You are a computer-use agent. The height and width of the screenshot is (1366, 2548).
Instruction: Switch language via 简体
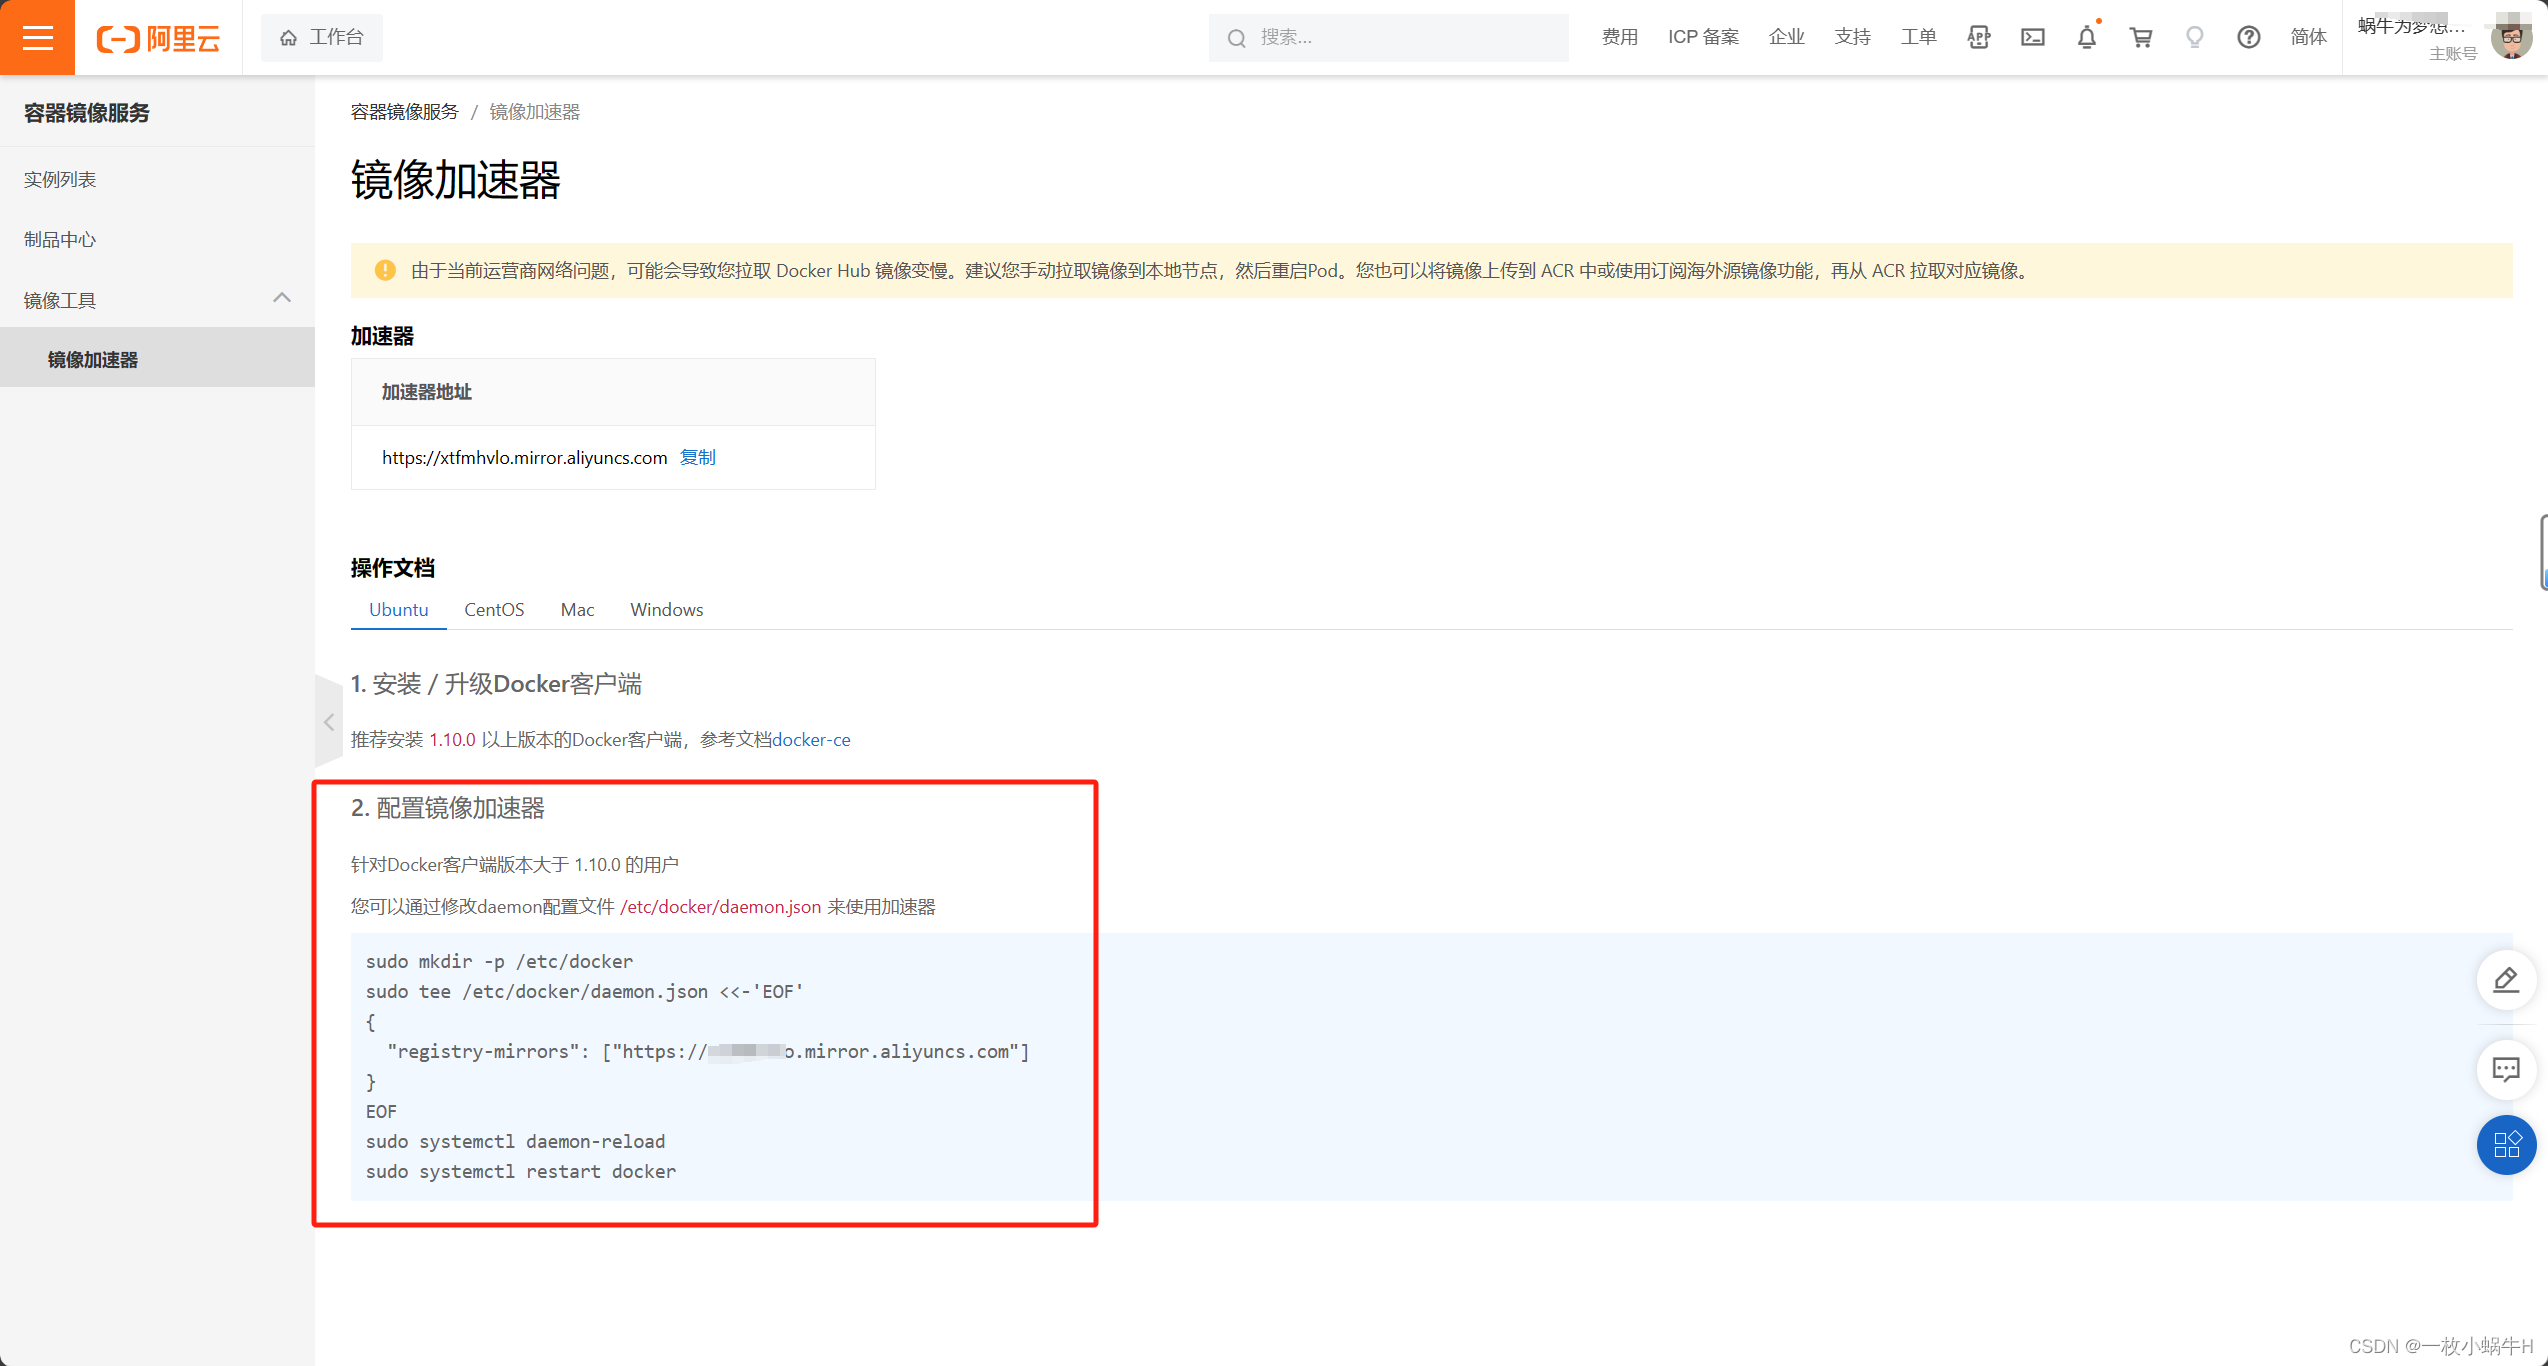tap(2308, 37)
